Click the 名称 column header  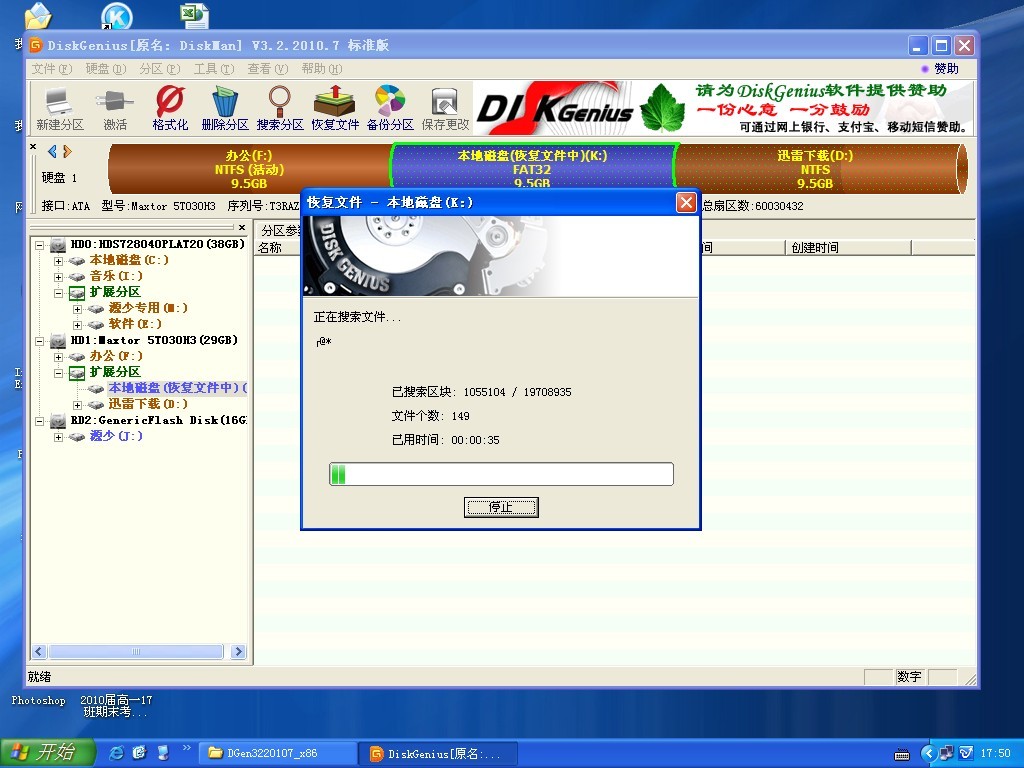(x=277, y=248)
